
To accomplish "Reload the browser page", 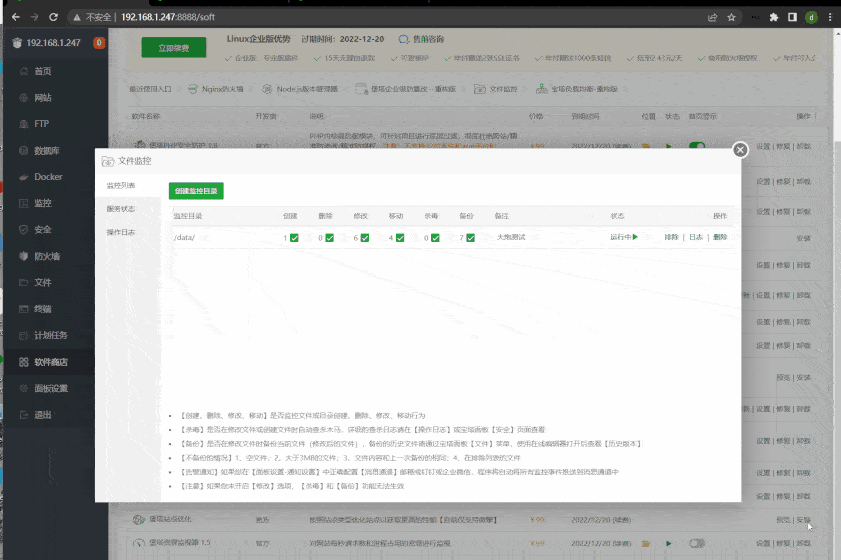I will (53, 17).
